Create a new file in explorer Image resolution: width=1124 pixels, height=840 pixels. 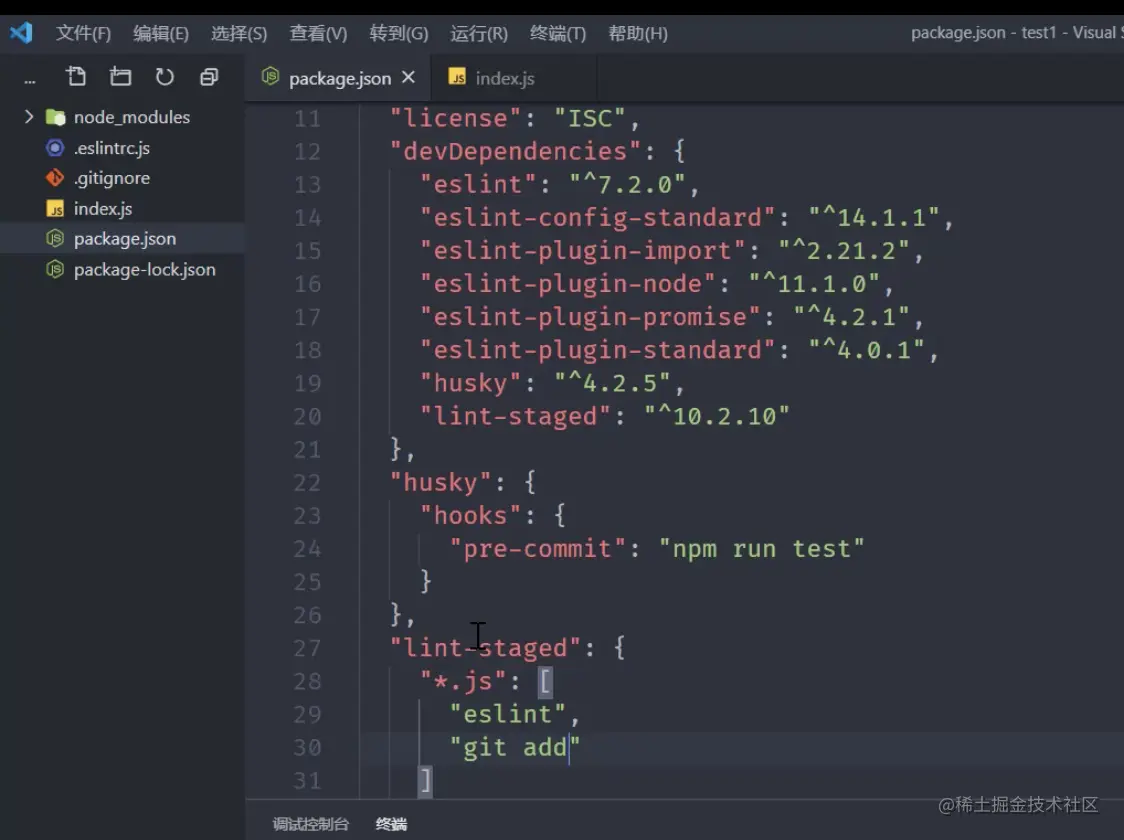[x=76, y=76]
